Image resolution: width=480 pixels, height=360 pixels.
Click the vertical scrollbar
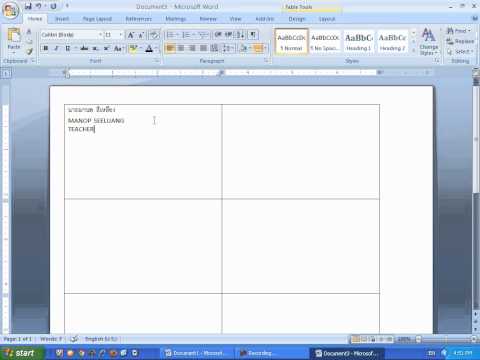[x=476, y=197]
